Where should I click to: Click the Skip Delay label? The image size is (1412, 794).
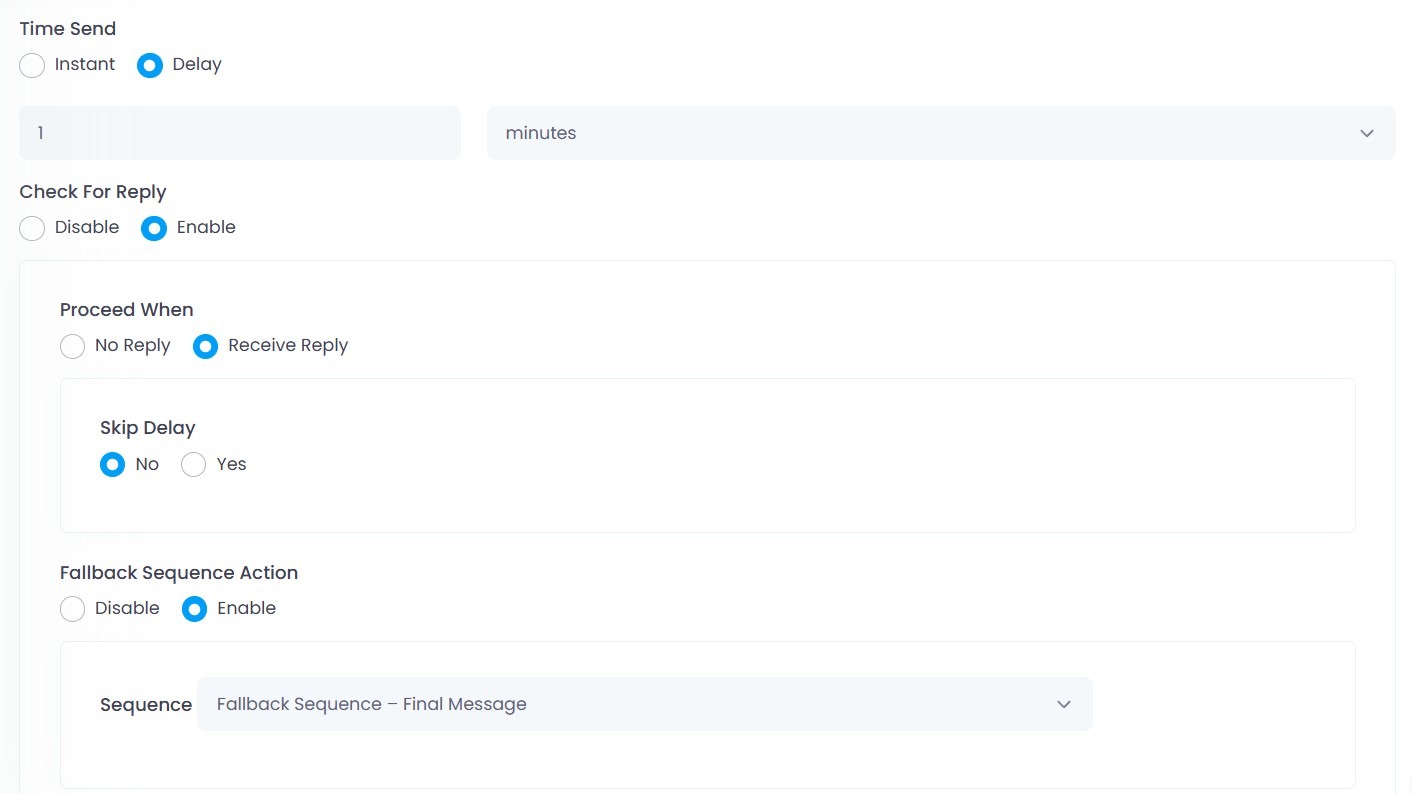(148, 428)
